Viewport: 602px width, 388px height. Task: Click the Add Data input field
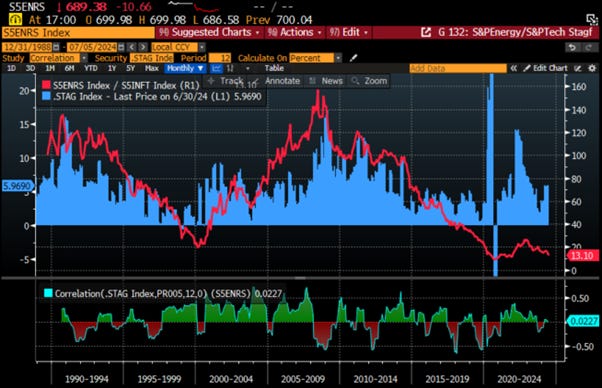coord(458,68)
